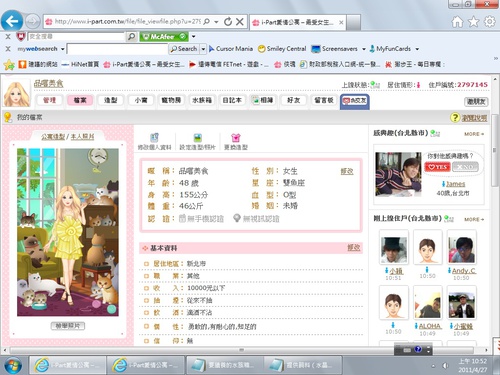Click the help question mark icon
500x375 pixels.
[x=455, y=117]
